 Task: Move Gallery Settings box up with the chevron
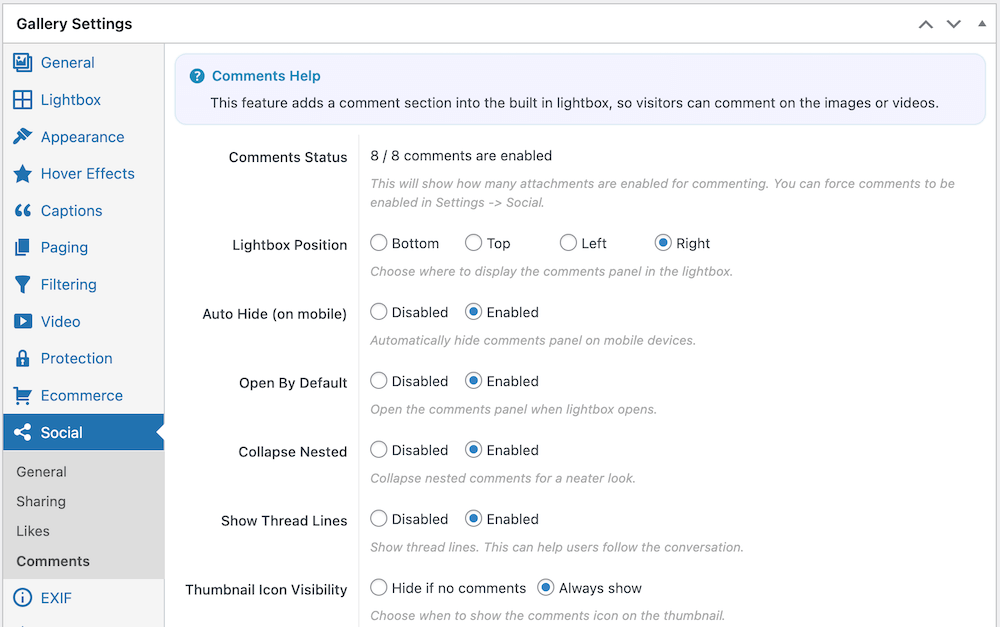click(925, 23)
